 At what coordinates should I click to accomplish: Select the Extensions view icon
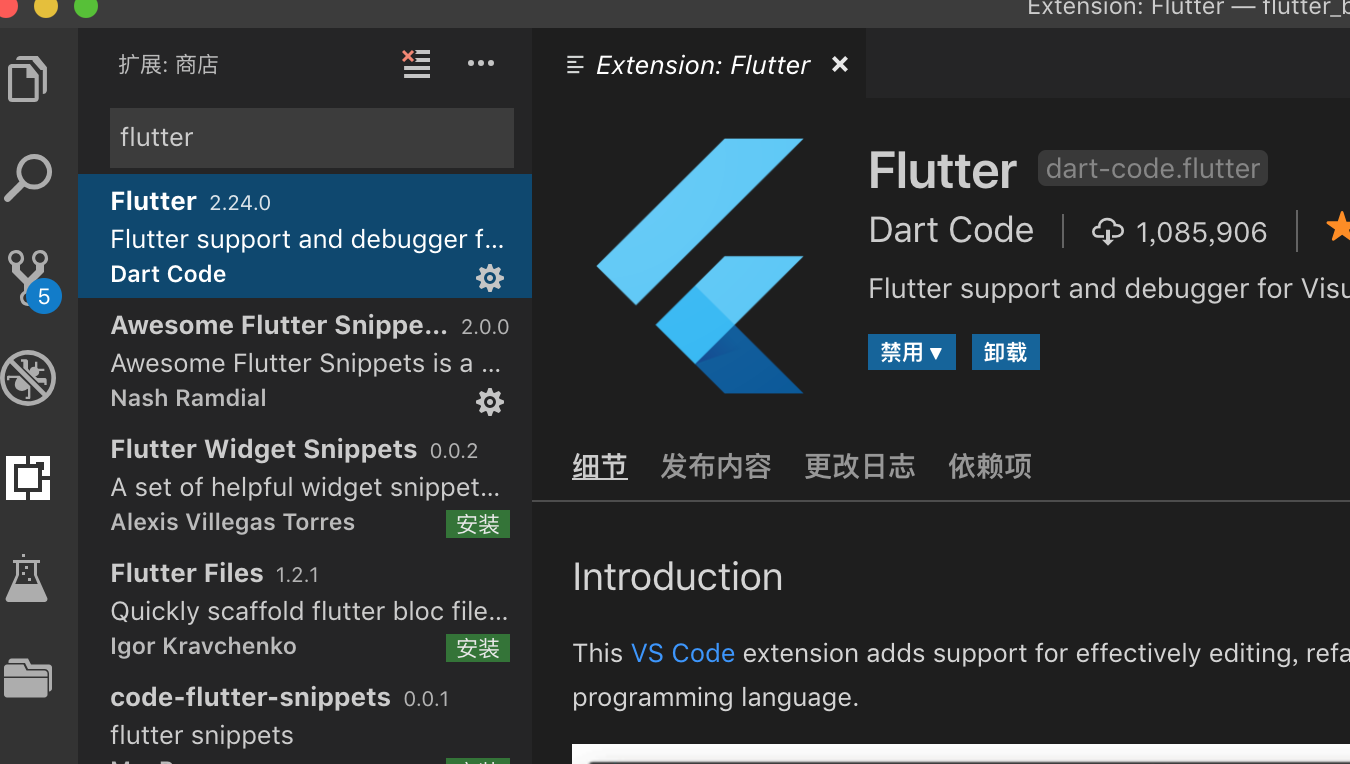[28, 478]
